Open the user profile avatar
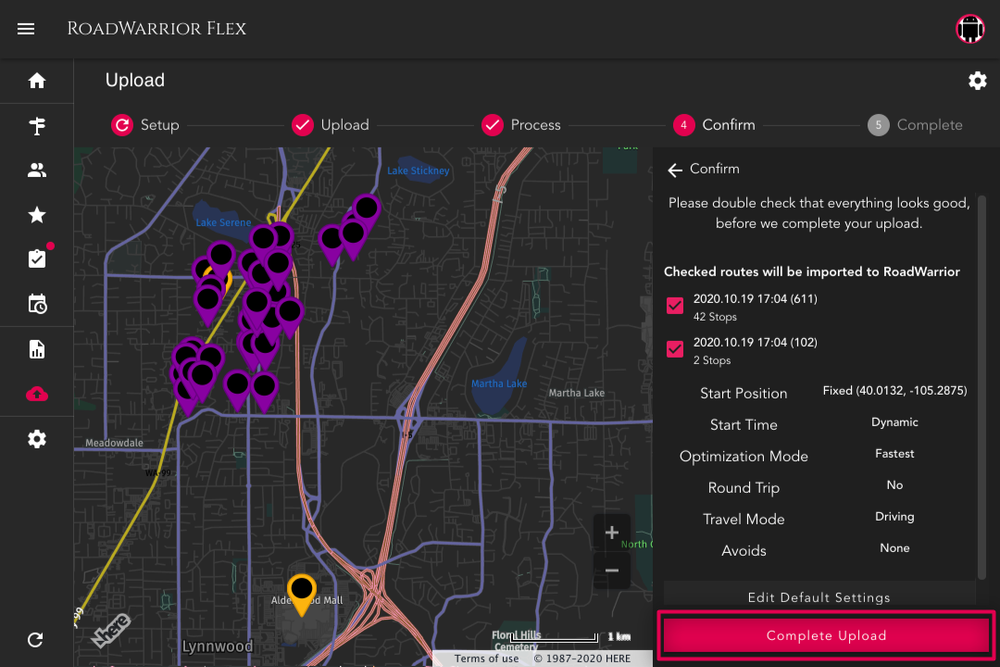This screenshot has height=667, width=1000. tap(970, 29)
